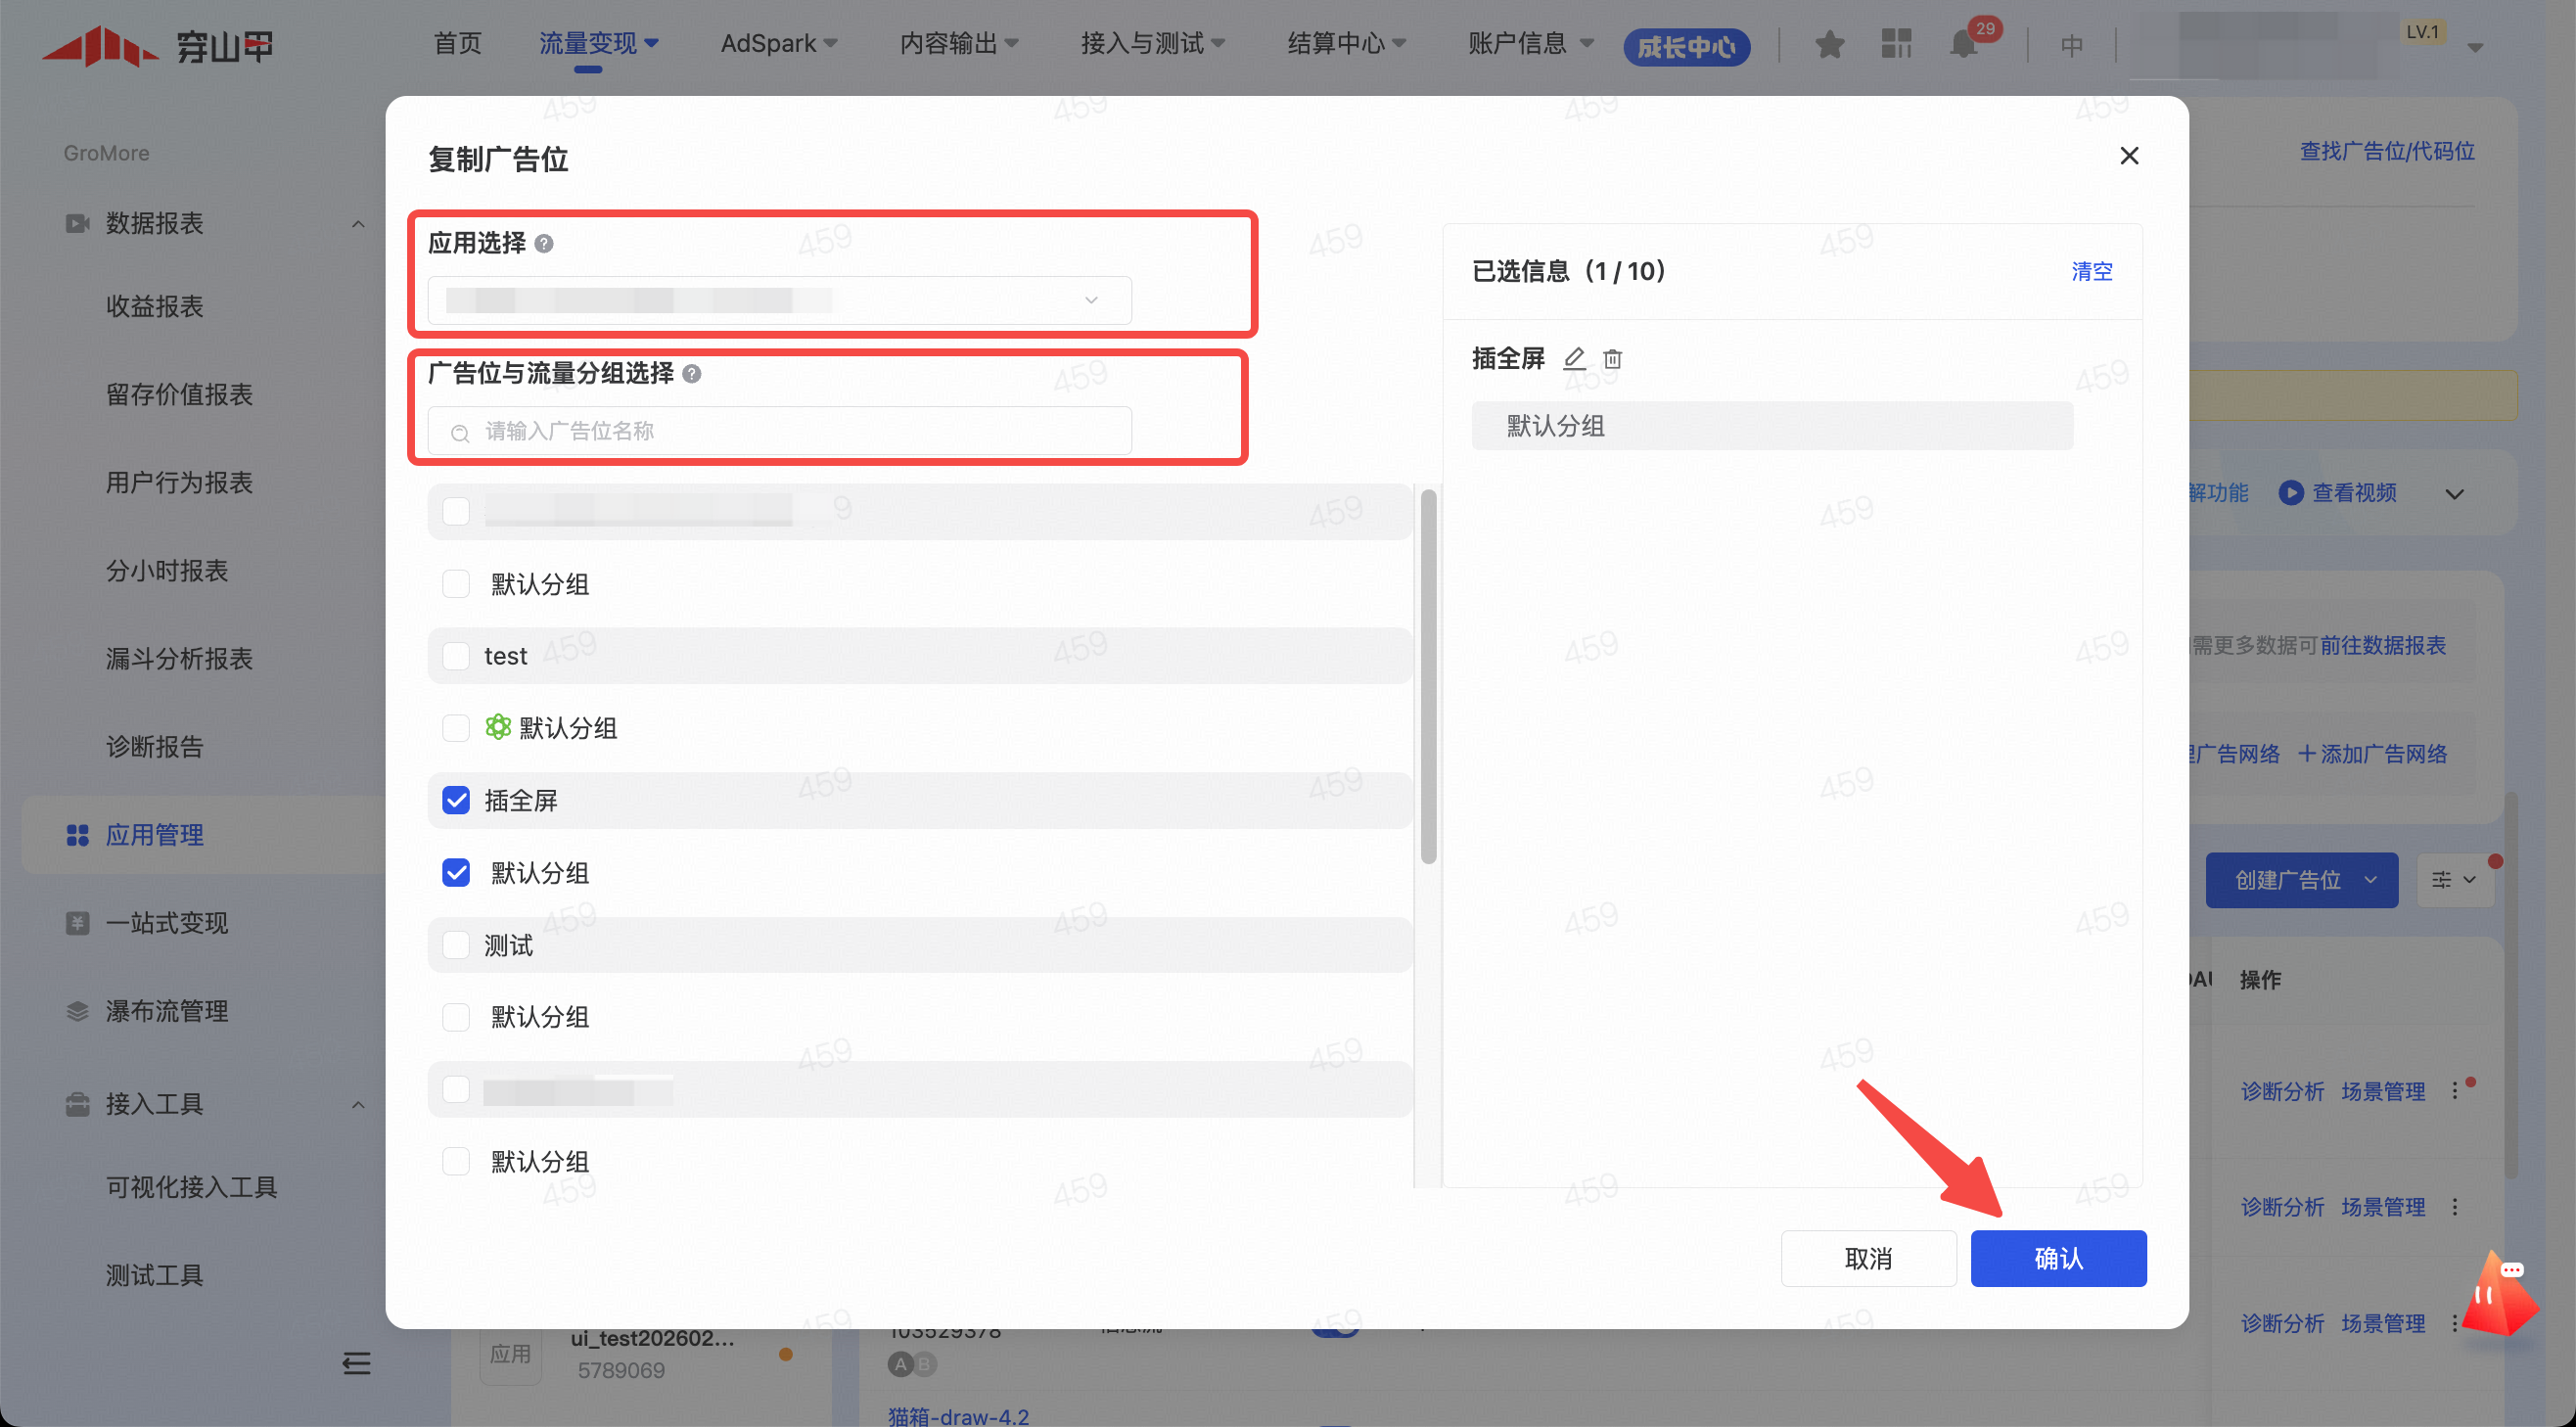Click the 请输入广告位名称 search field
This screenshot has width=2576, height=1427.
[x=779, y=431]
